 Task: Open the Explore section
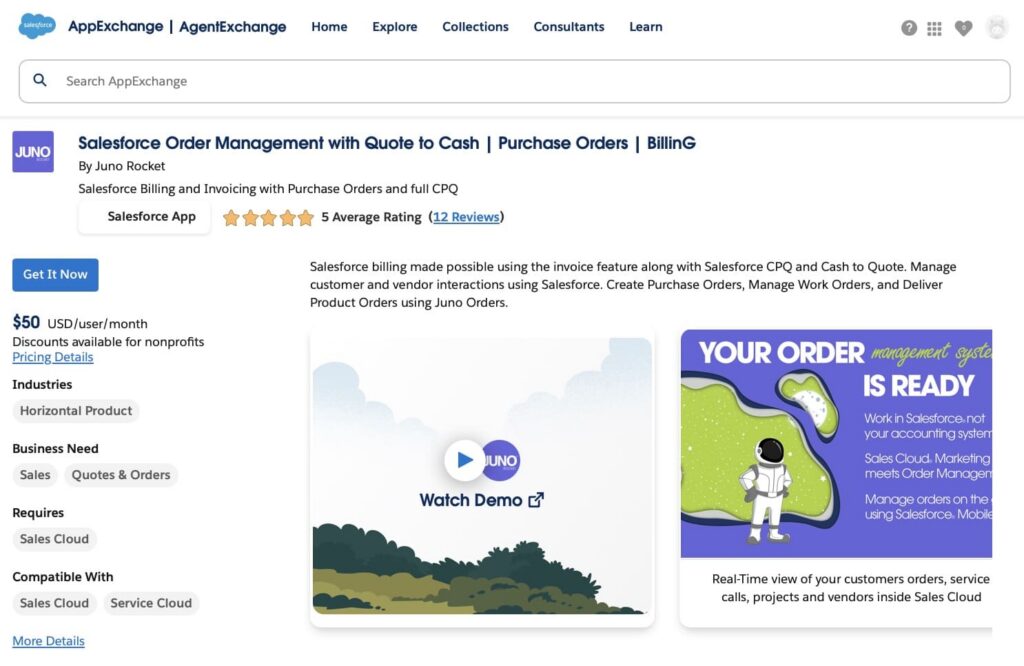tap(394, 27)
